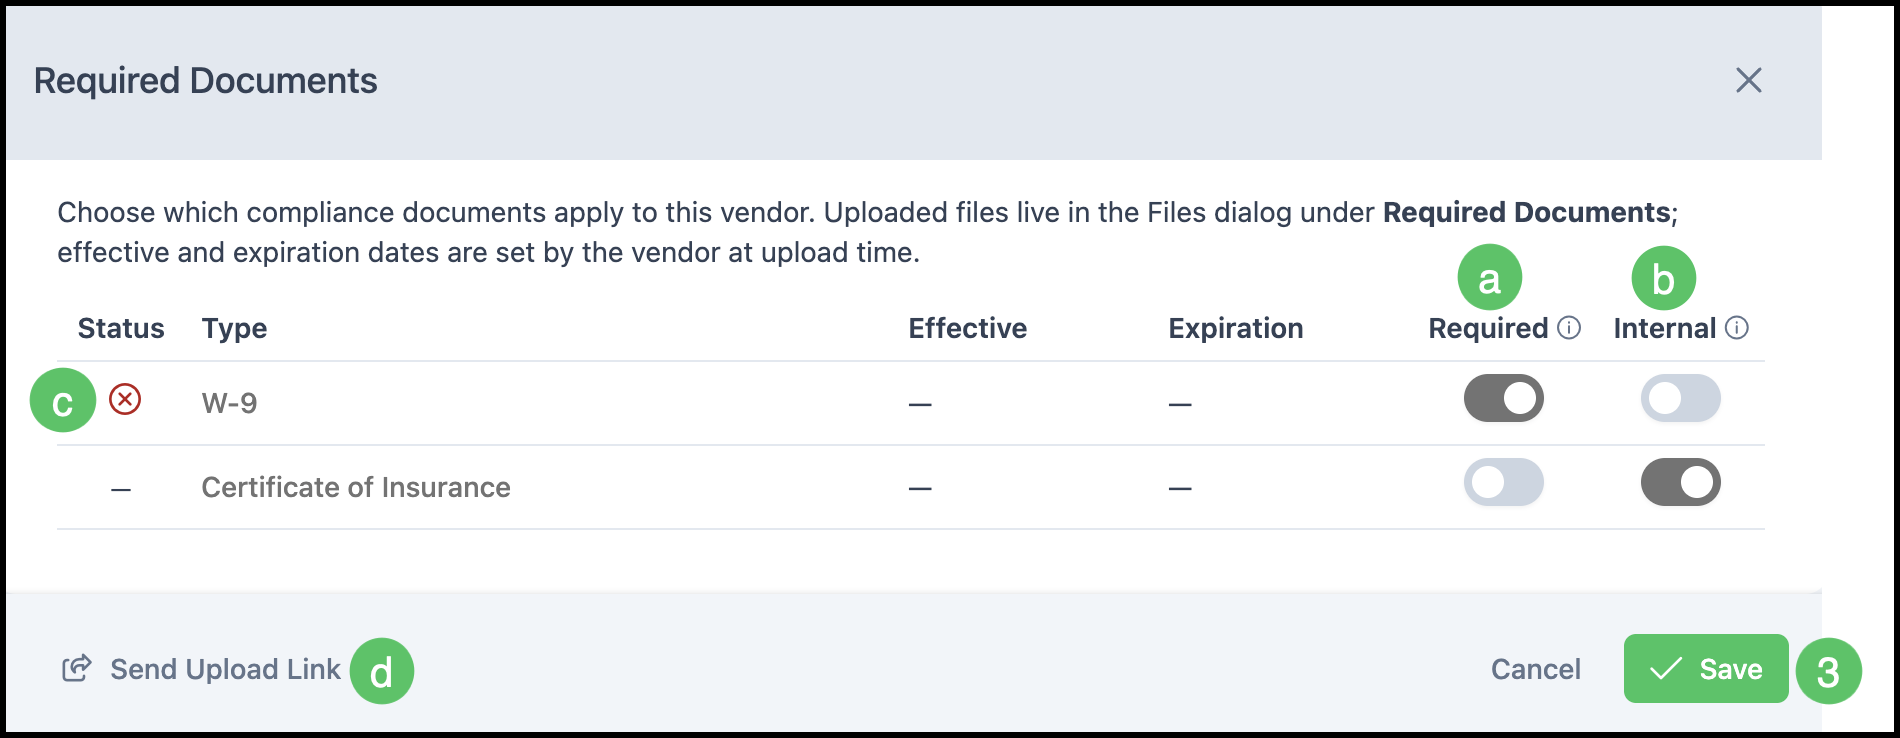The height and width of the screenshot is (738, 1900).
Task: Click the green Save button
Action: (1706, 668)
